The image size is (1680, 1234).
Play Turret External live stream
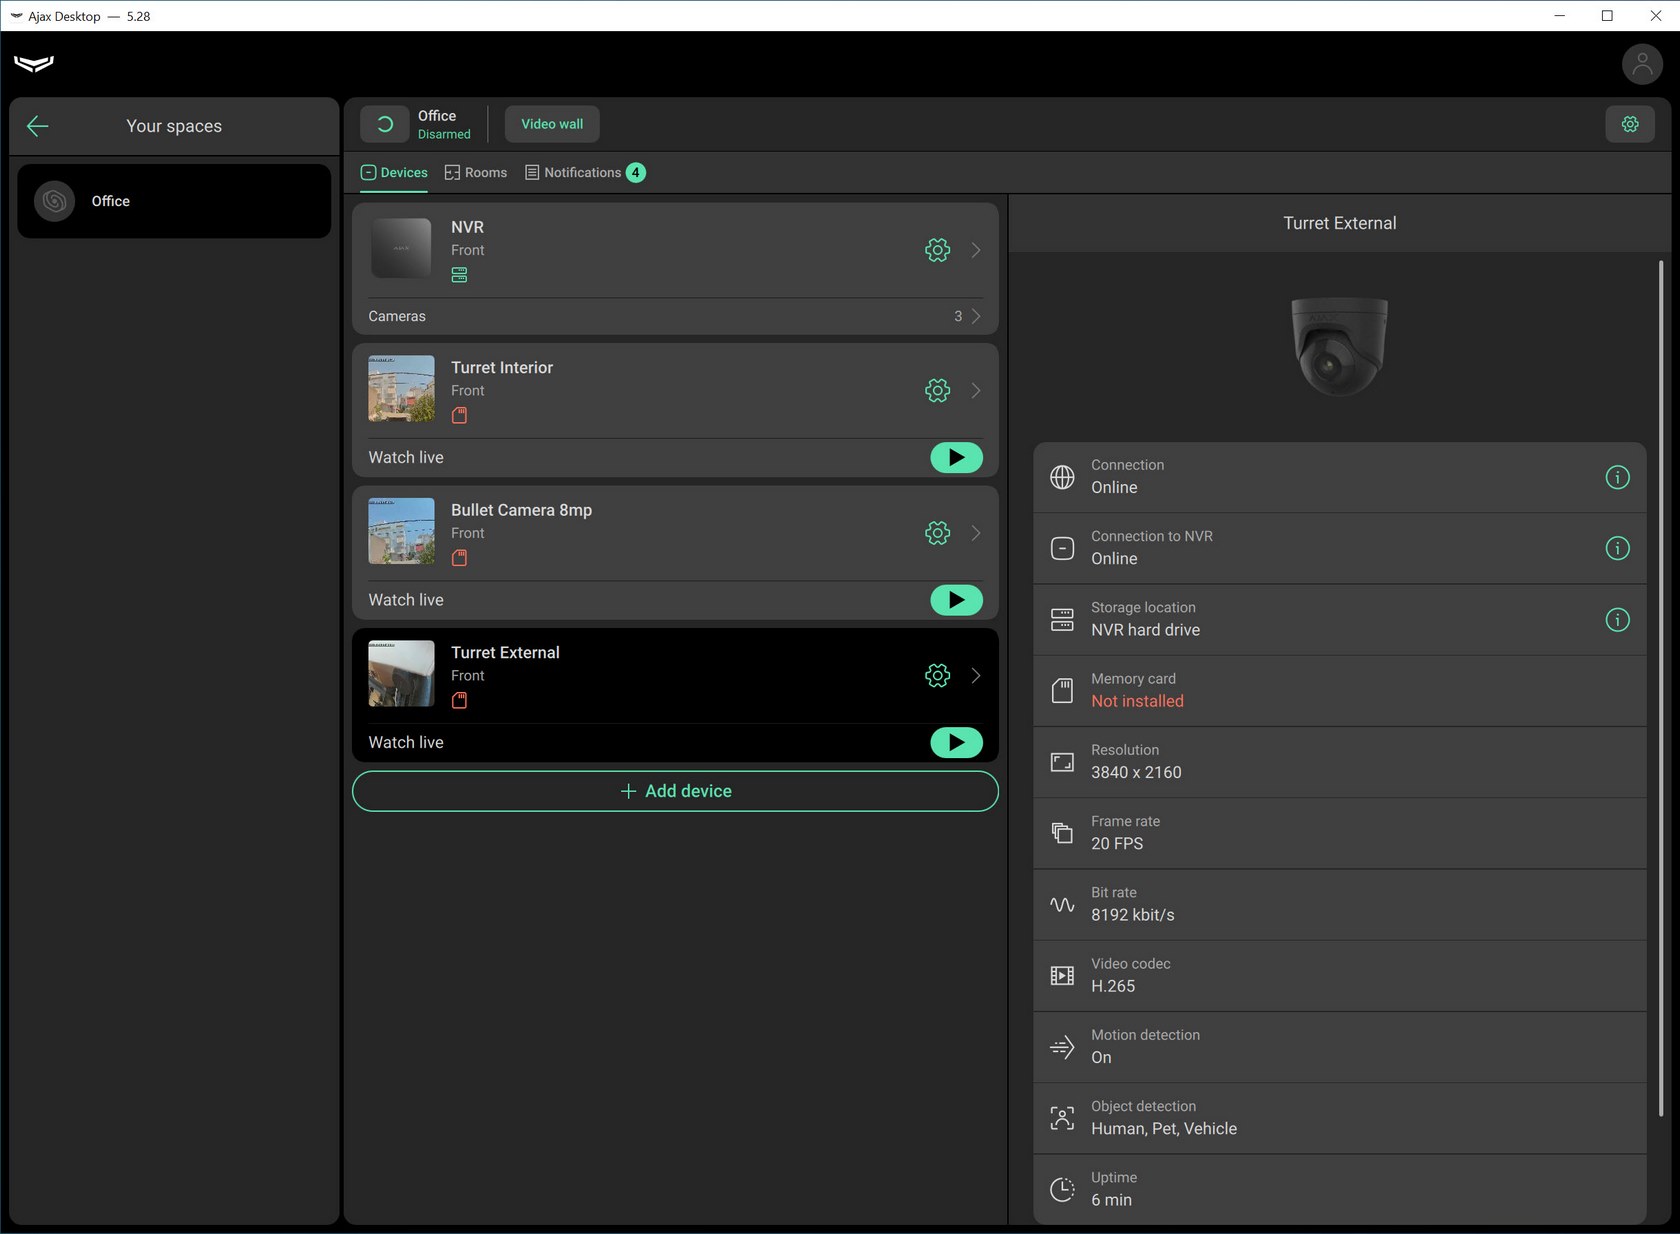[x=956, y=743]
